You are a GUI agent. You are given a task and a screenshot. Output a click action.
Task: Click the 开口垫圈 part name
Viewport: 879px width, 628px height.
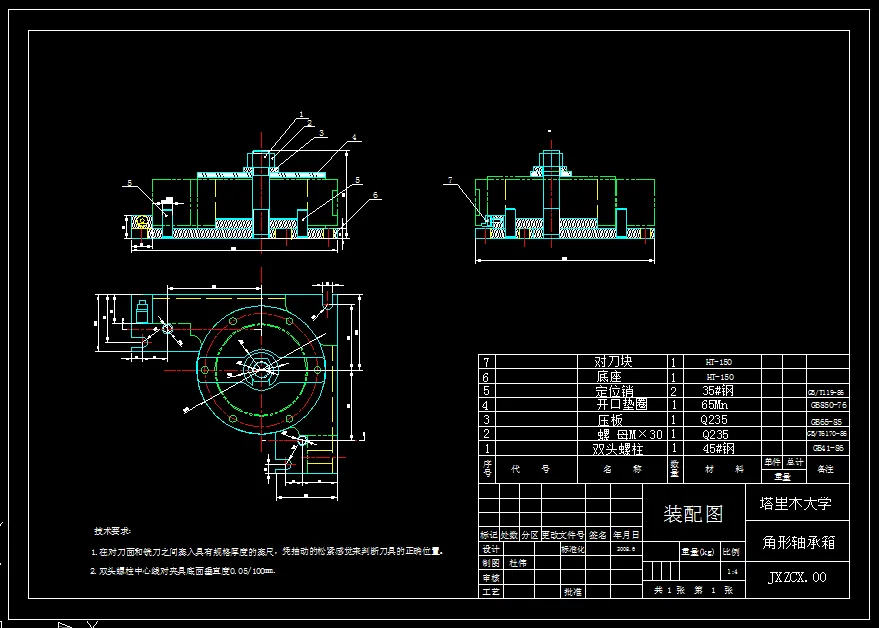[622, 404]
